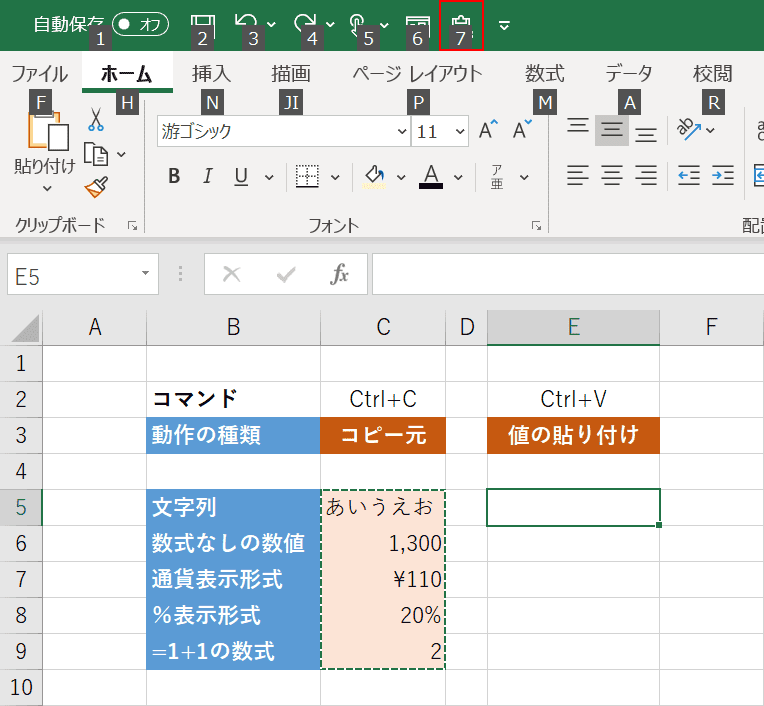Switch to the 校閲 tab
This screenshot has width=764, height=706.
point(712,74)
